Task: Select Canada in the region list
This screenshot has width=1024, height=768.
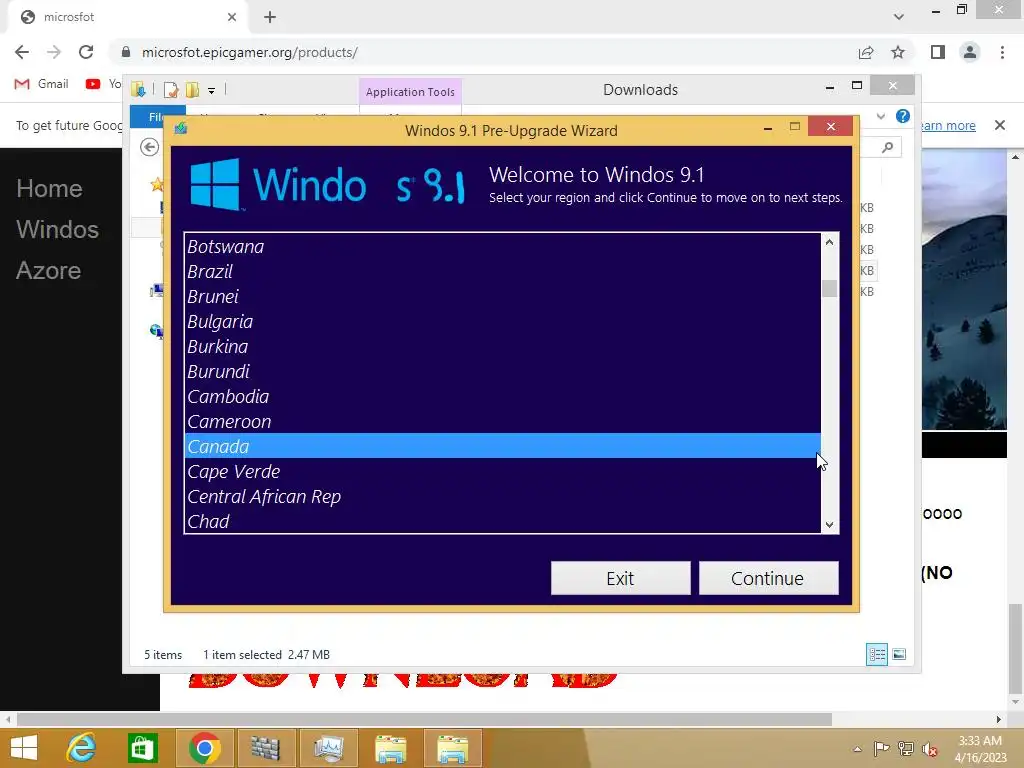Action: click(502, 446)
